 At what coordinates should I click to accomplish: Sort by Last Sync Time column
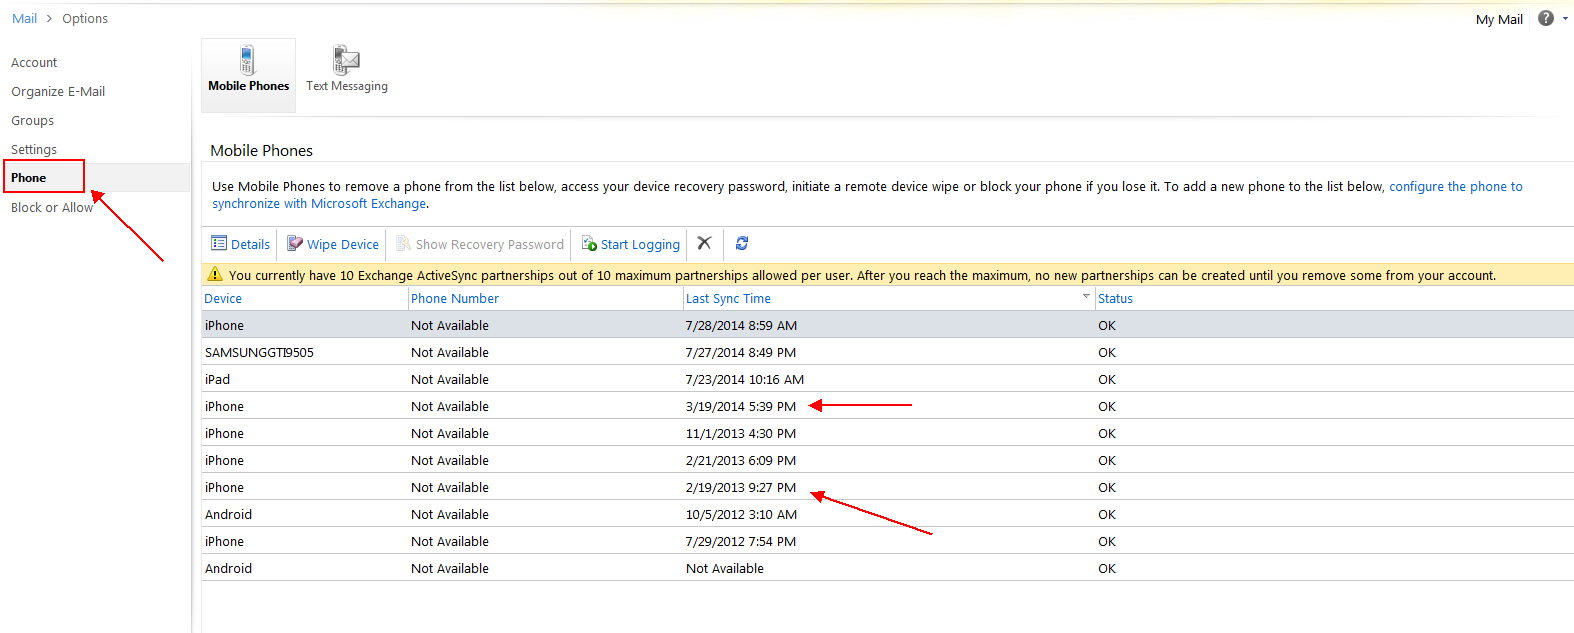tap(728, 299)
